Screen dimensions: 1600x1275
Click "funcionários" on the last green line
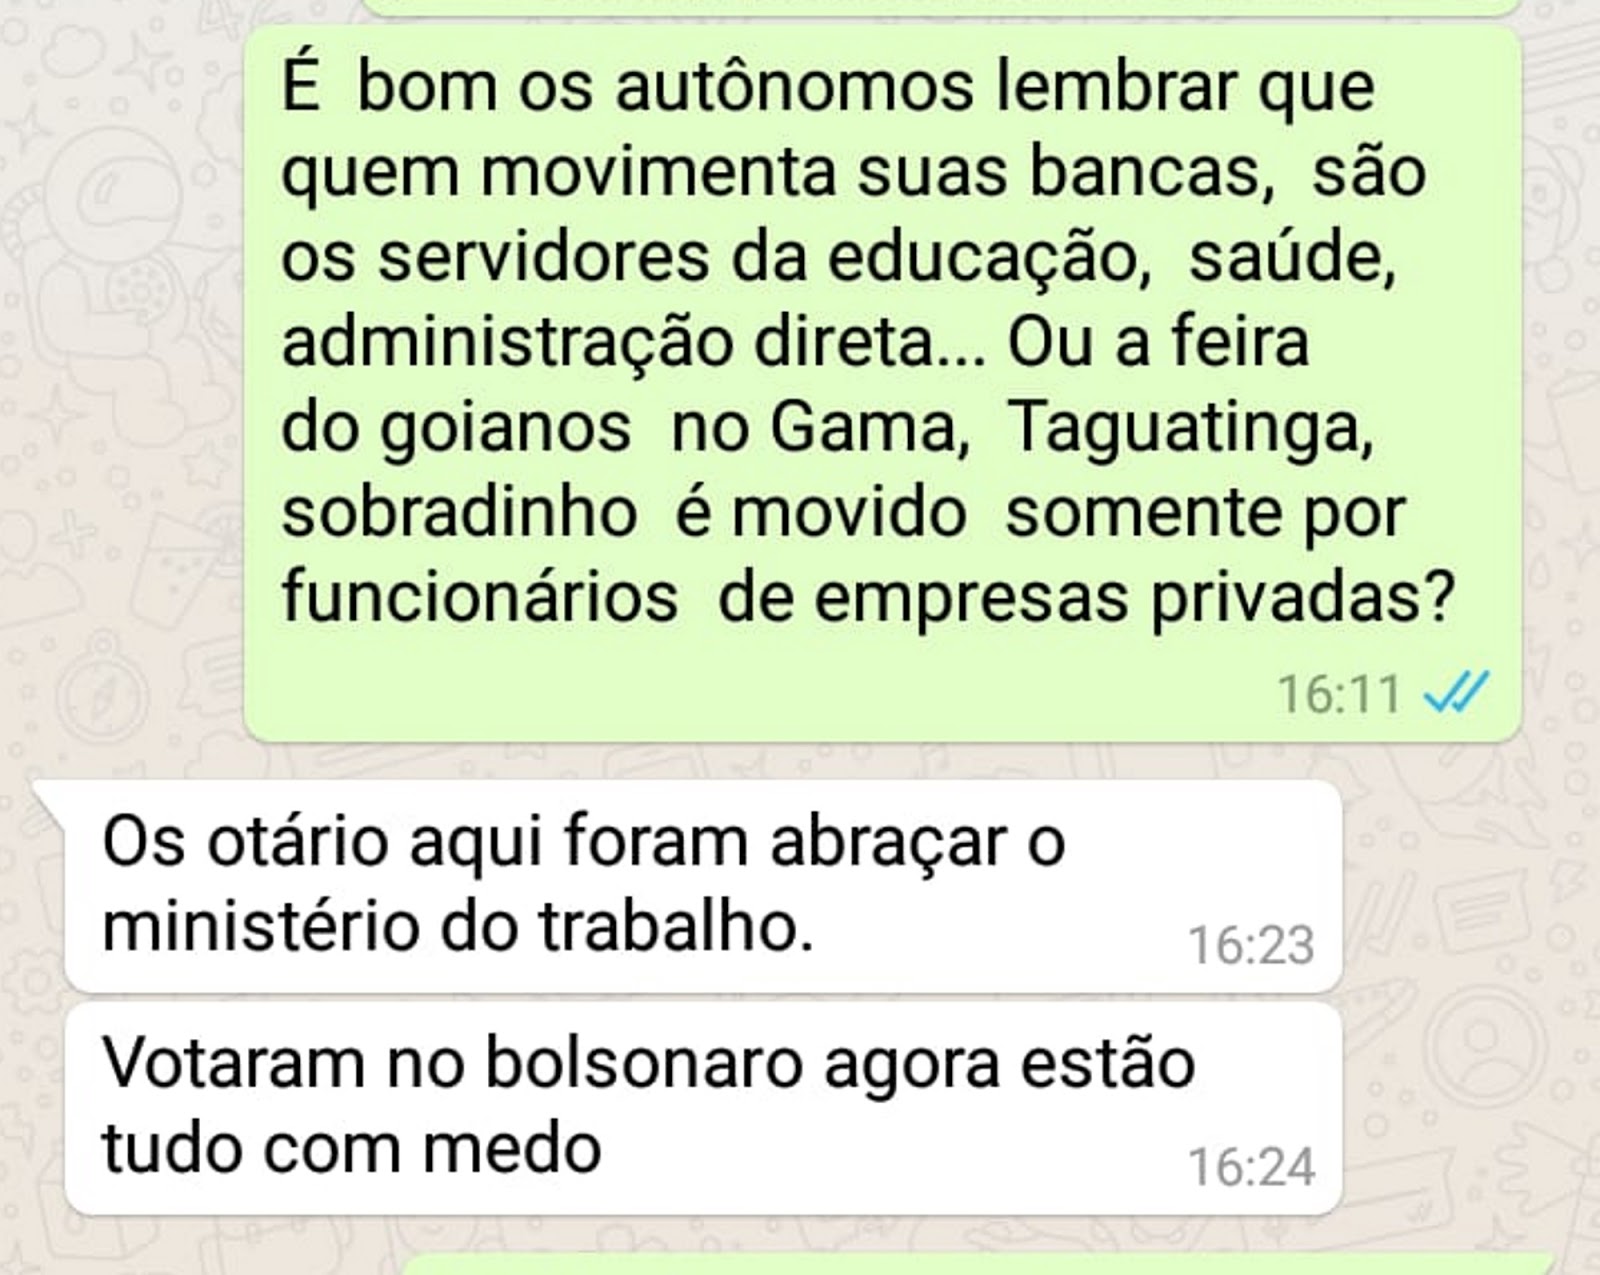tap(479, 598)
